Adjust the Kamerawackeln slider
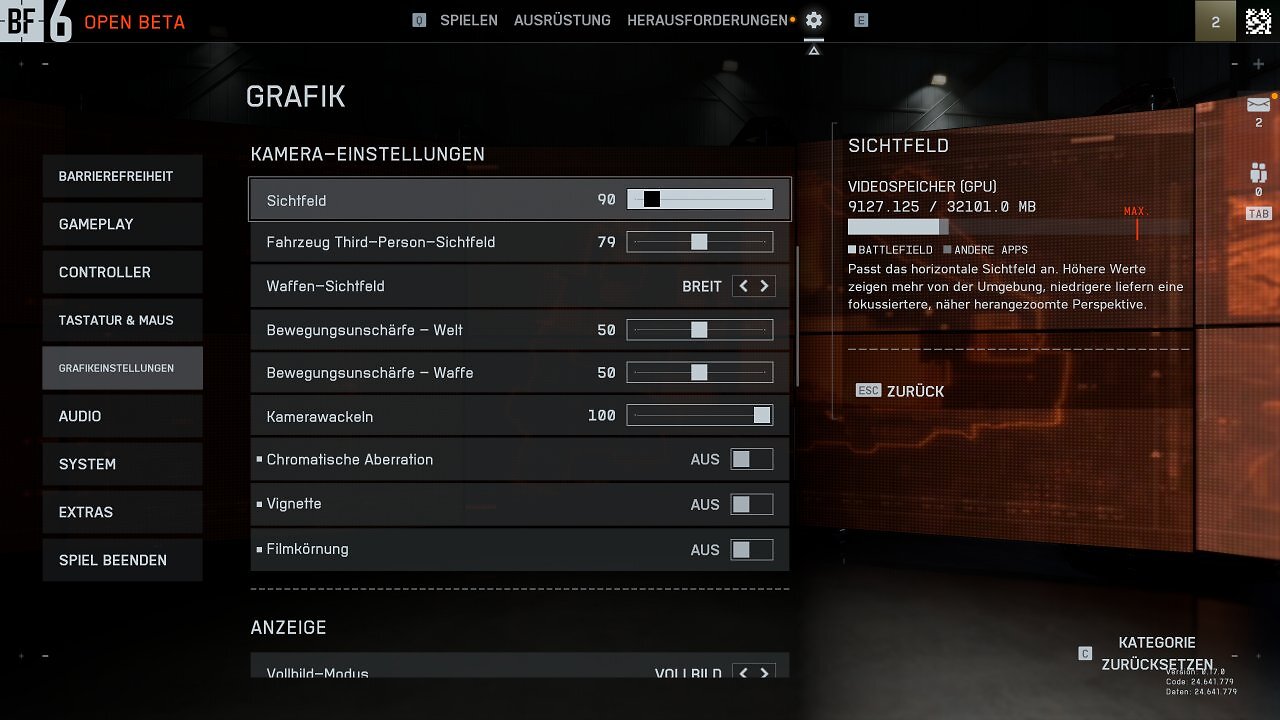This screenshot has width=1280, height=720. (x=700, y=415)
